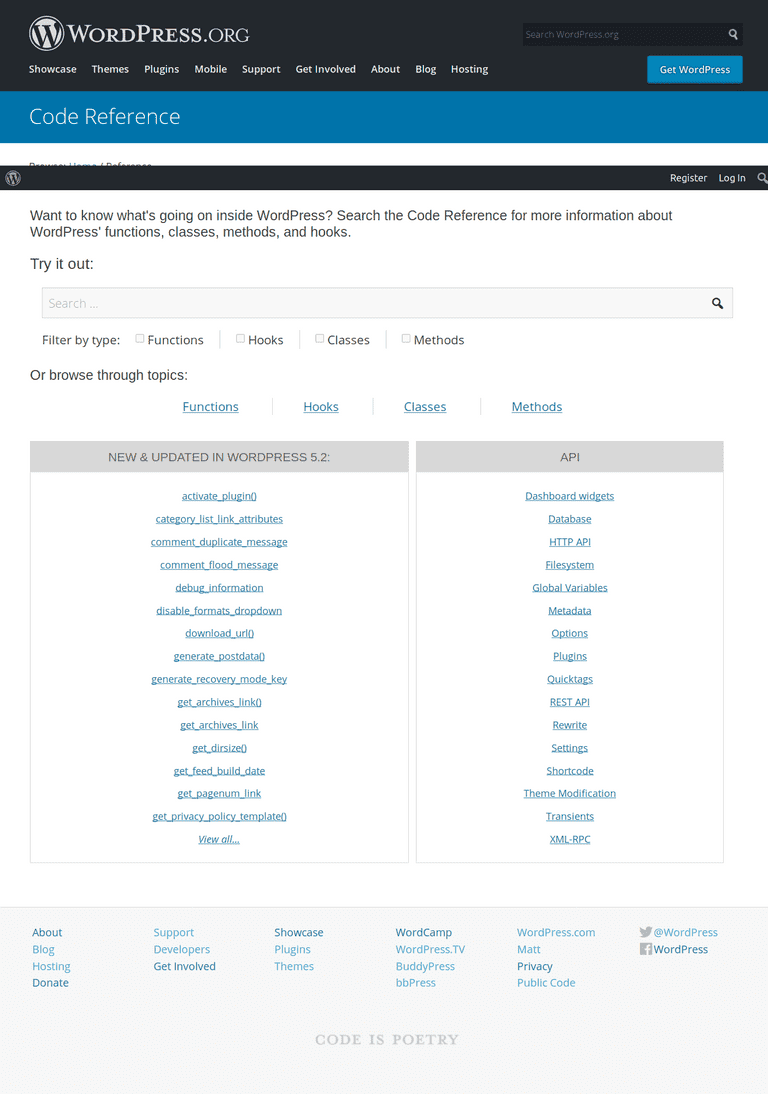Click Register in the admin bar
Image resolution: width=768 pixels, height=1094 pixels.
coord(688,178)
